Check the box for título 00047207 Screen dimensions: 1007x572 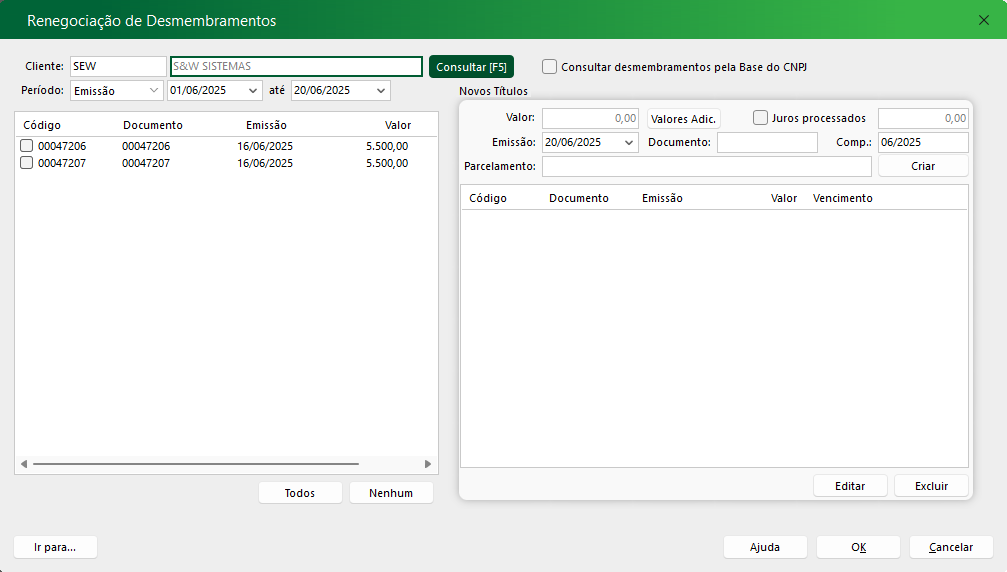click(x=27, y=163)
